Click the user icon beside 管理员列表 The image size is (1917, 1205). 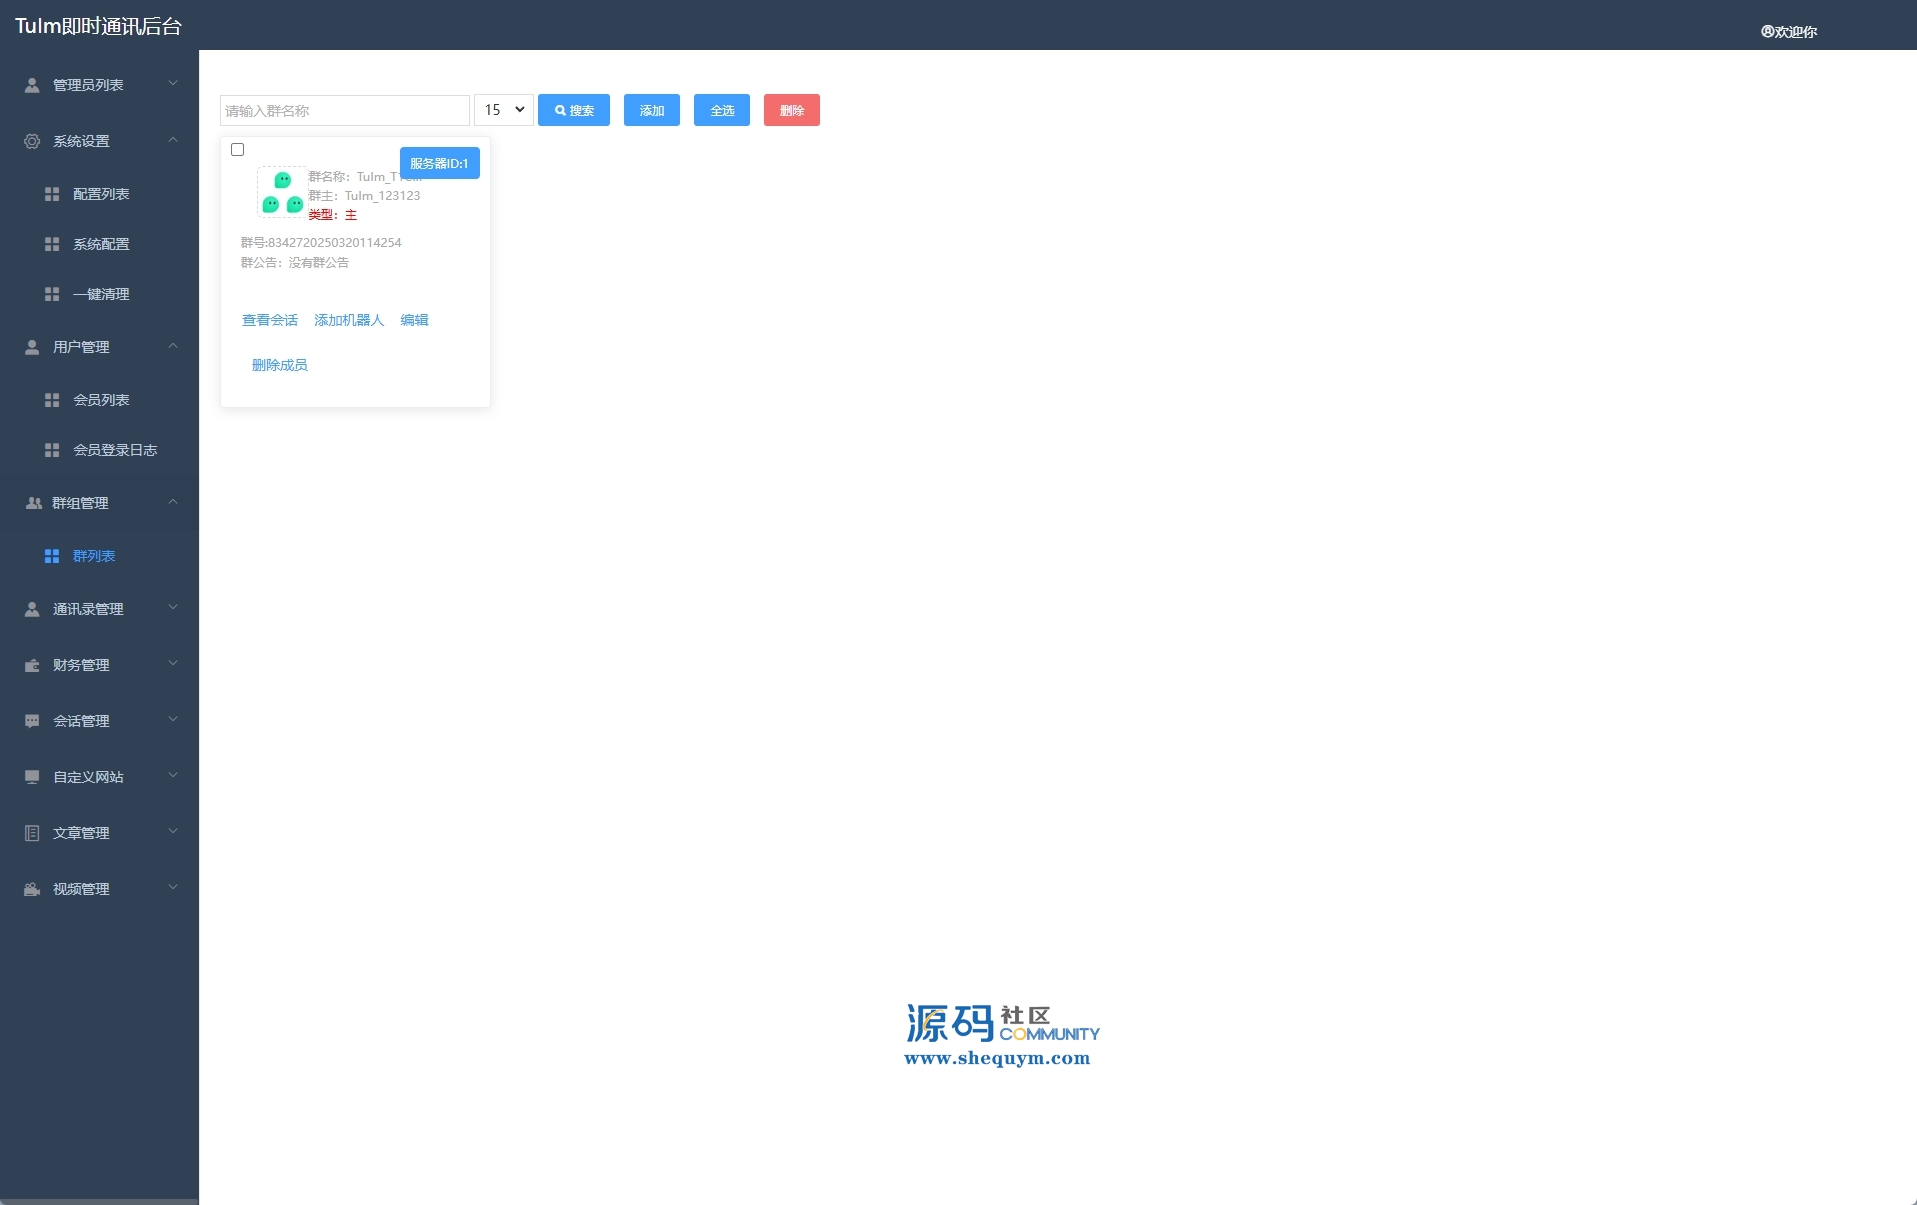32,85
